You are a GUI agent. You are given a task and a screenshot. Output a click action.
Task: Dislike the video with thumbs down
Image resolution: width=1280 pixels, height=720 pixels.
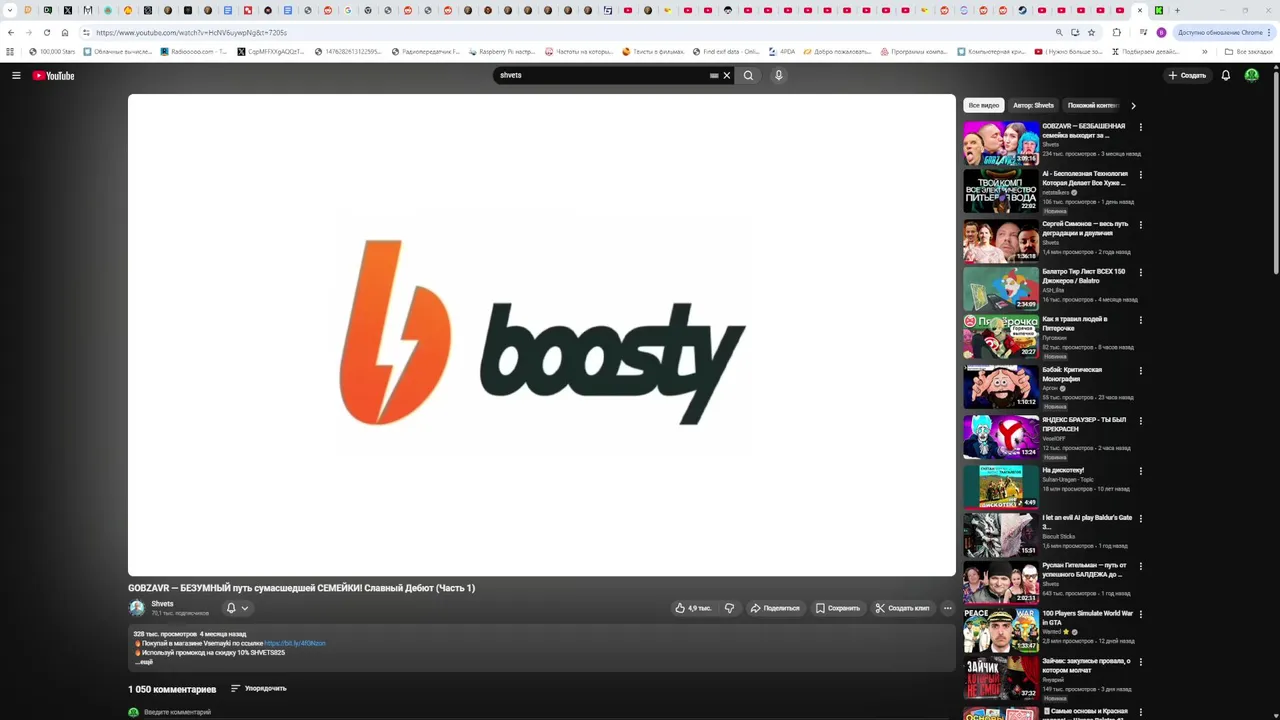729,608
